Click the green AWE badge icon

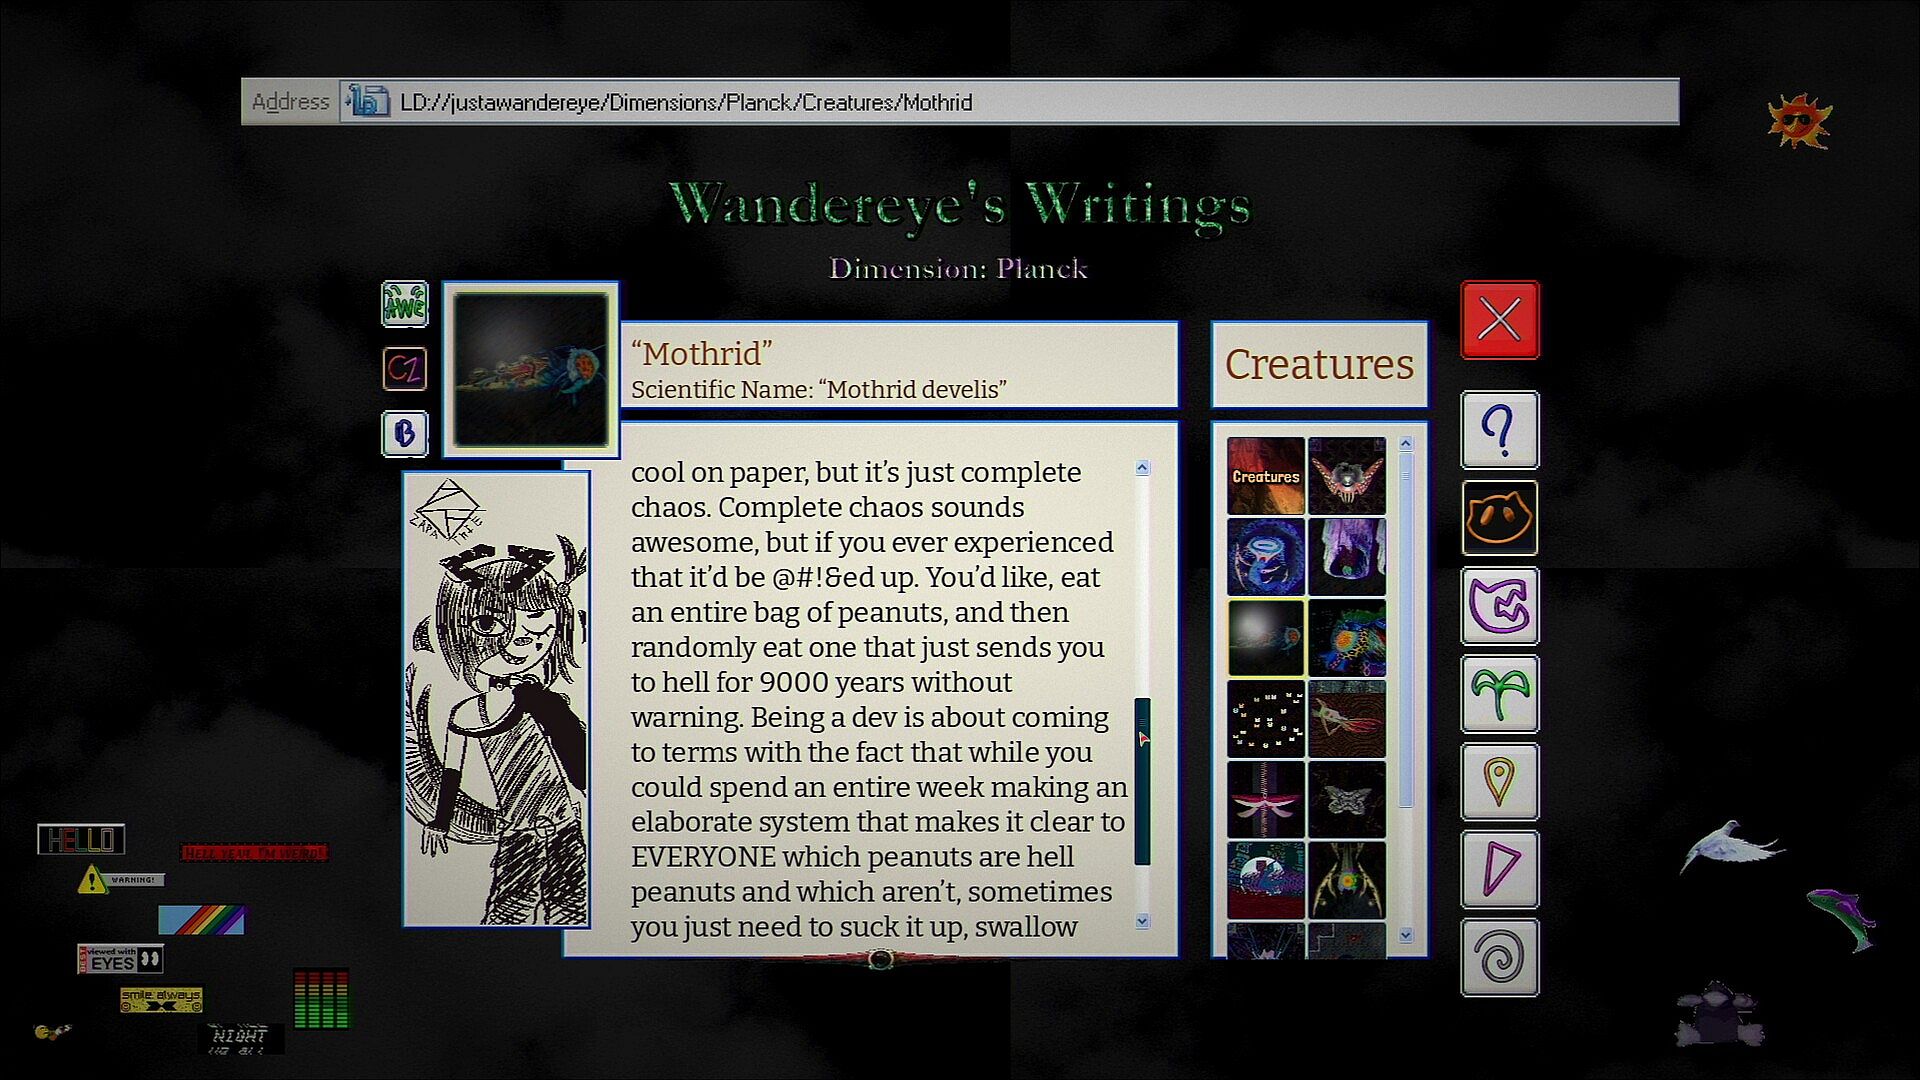(x=405, y=305)
